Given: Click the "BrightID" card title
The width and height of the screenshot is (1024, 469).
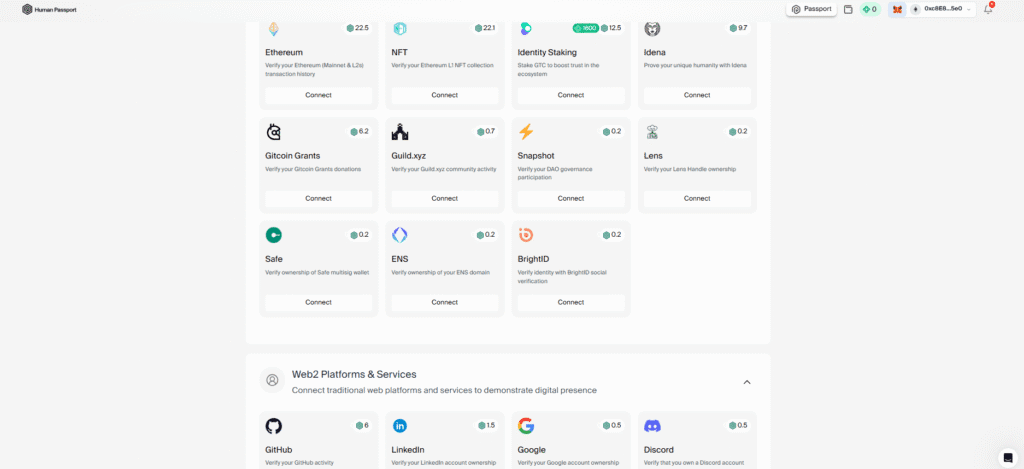Looking at the screenshot, I should pos(534,259).
